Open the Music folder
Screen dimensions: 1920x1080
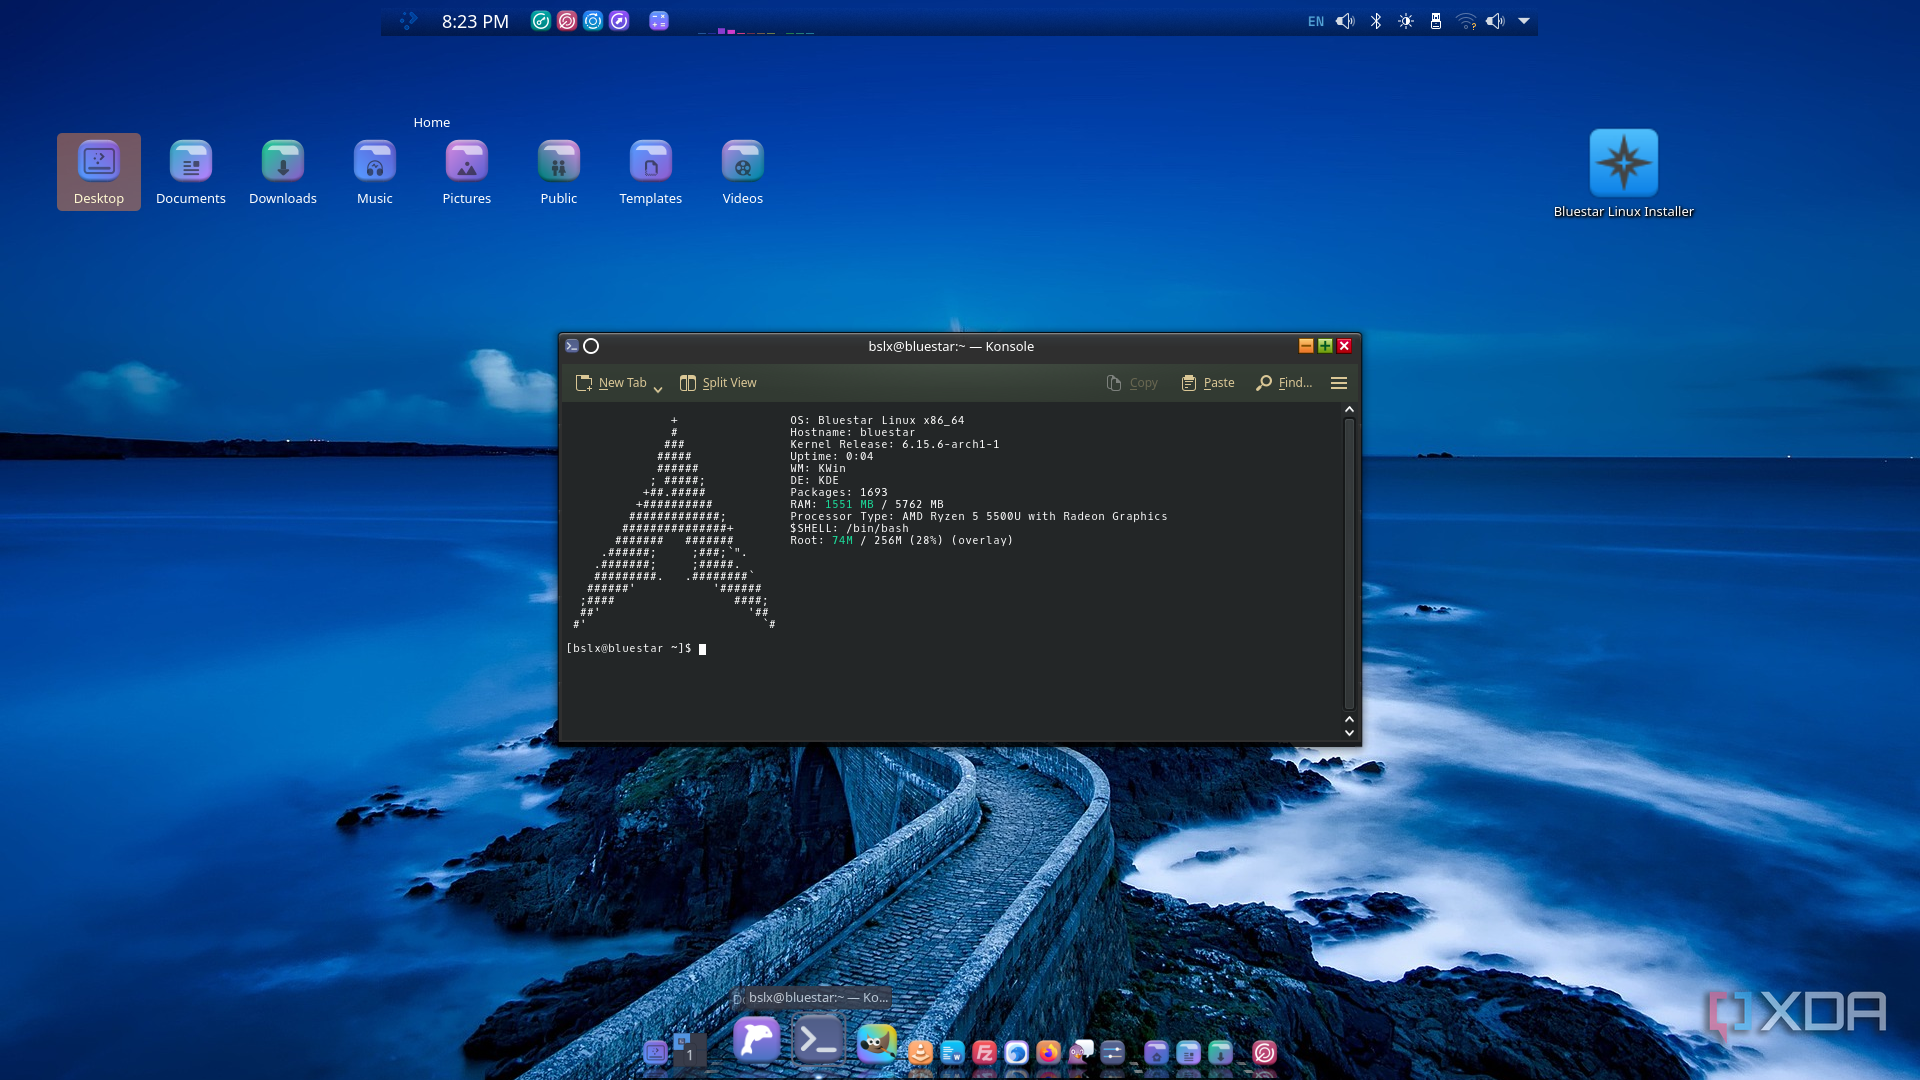coord(375,172)
